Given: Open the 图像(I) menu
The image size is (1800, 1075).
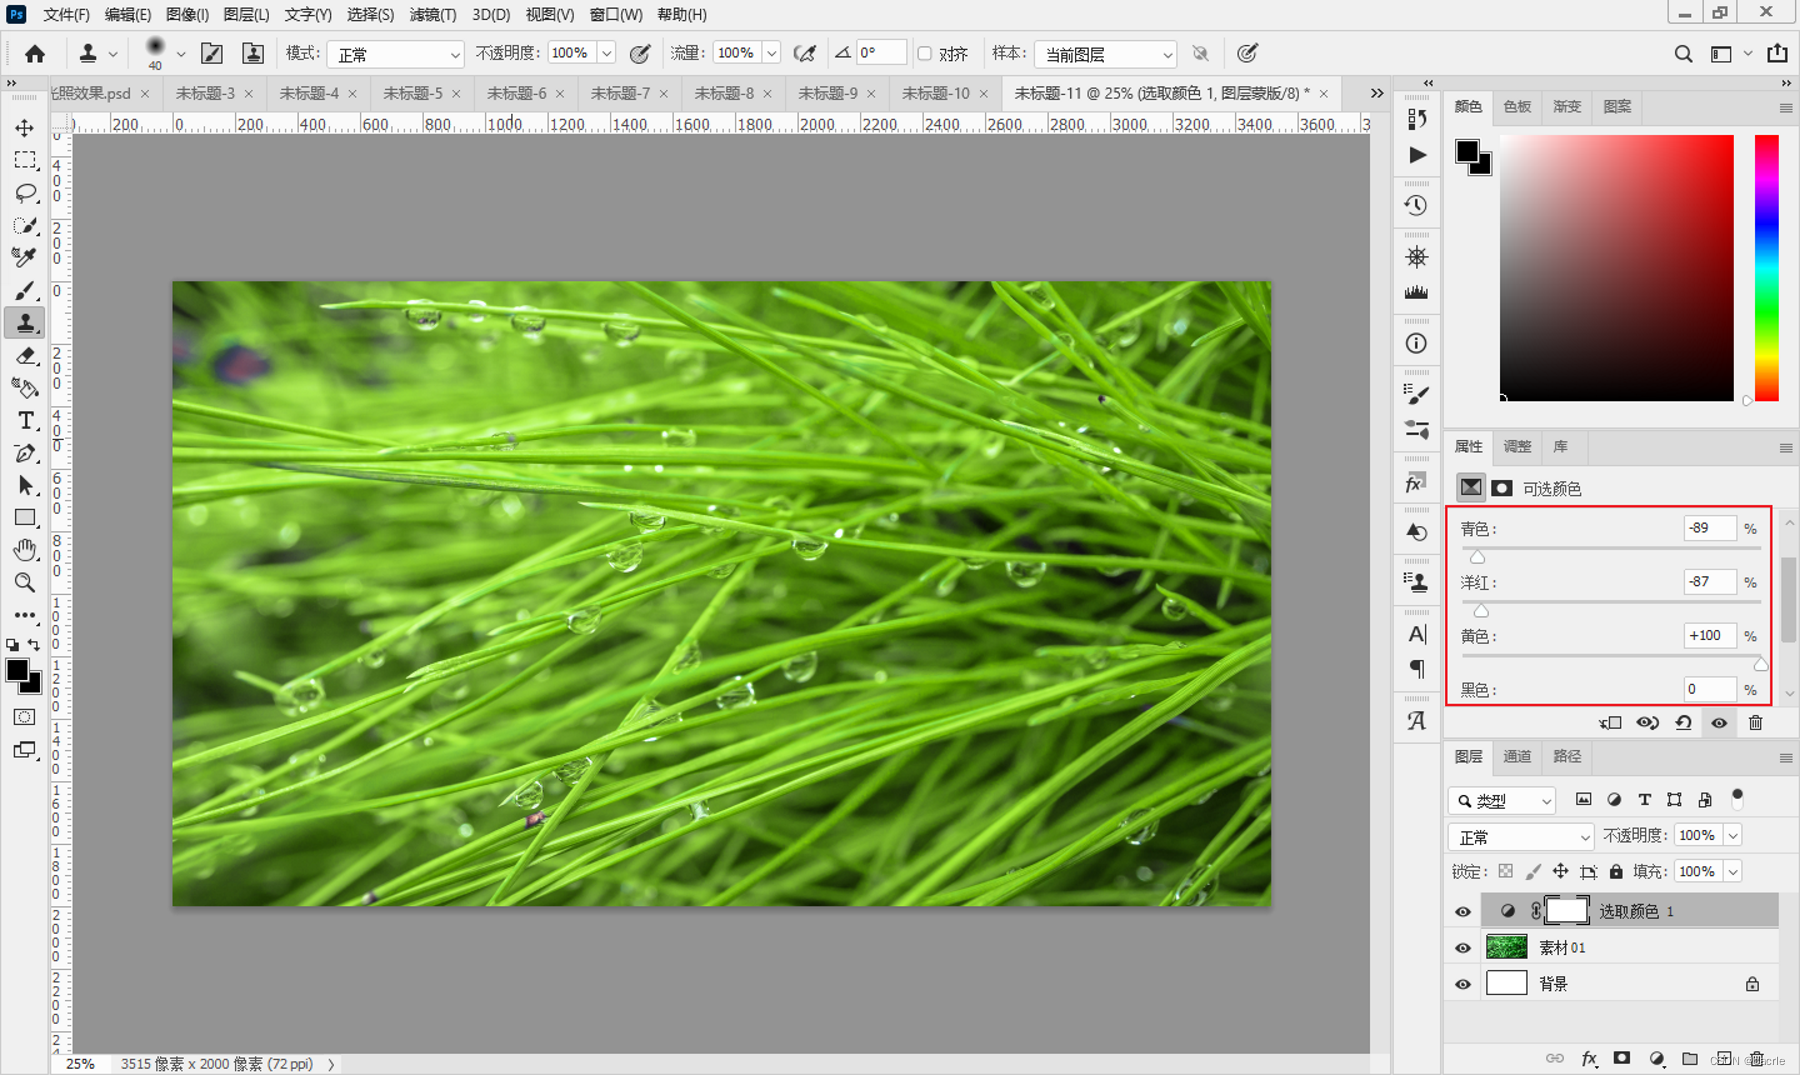Looking at the screenshot, I should pyautogui.click(x=187, y=14).
